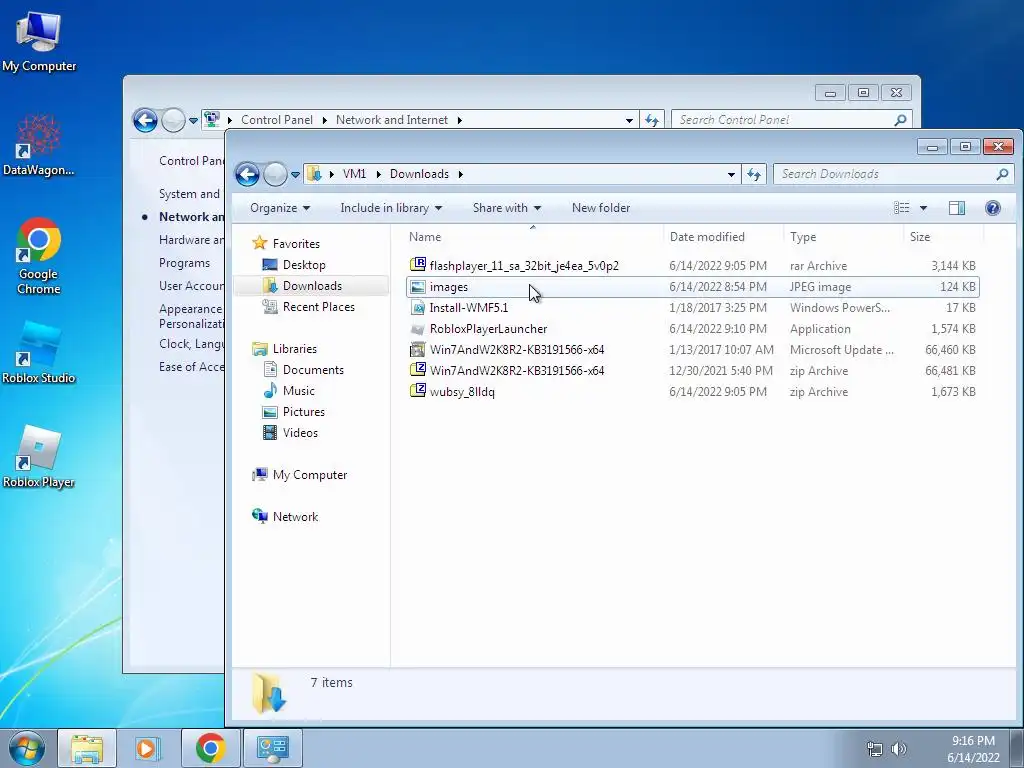Open the Include in library dropdown
This screenshot has width=1024, height=768.
pyautogui.click(x=391, y=208)
